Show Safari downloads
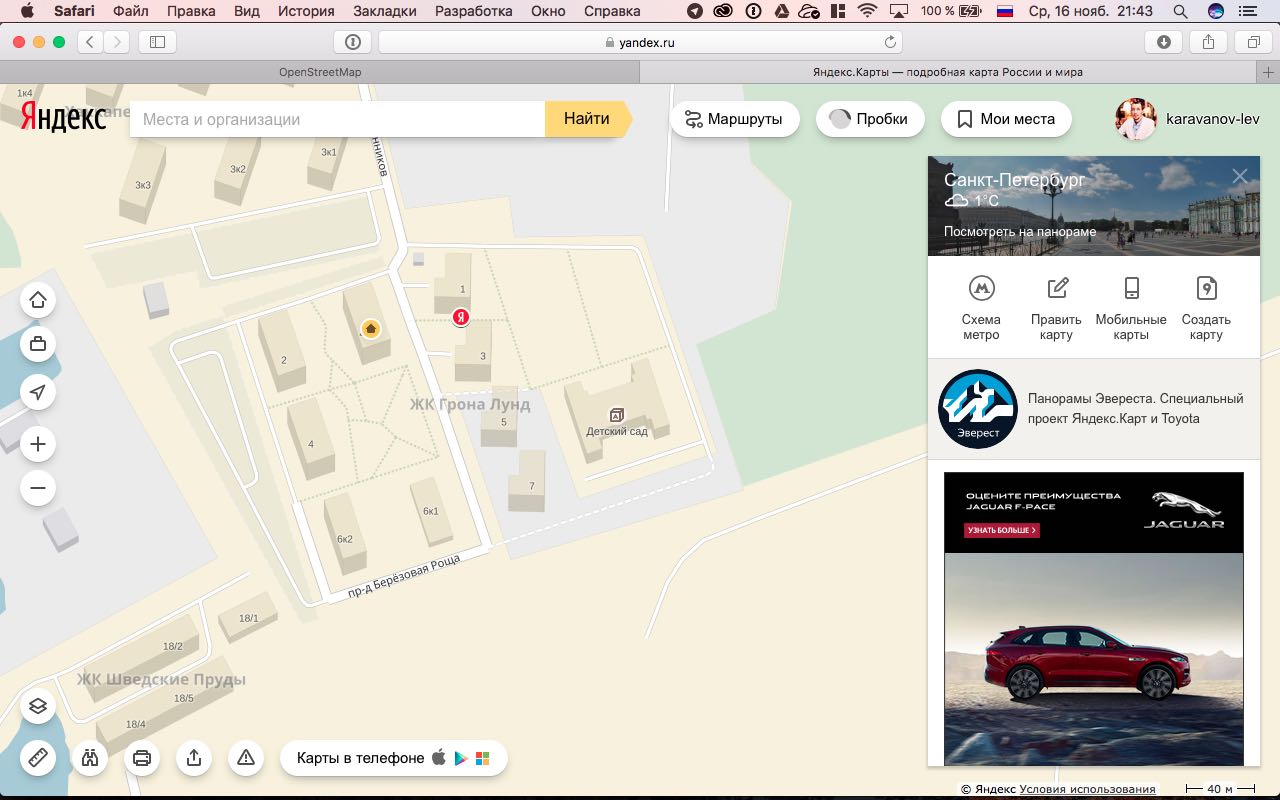Viewport: 1280px width, 800px height. pos(1164,42)
